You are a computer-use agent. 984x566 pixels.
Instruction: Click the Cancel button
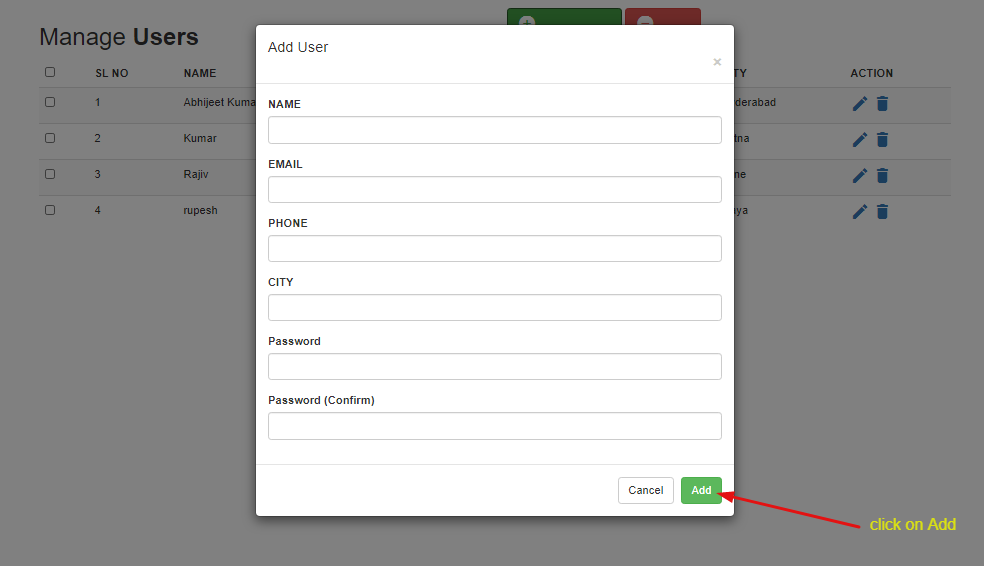click(x=646, y=490)
